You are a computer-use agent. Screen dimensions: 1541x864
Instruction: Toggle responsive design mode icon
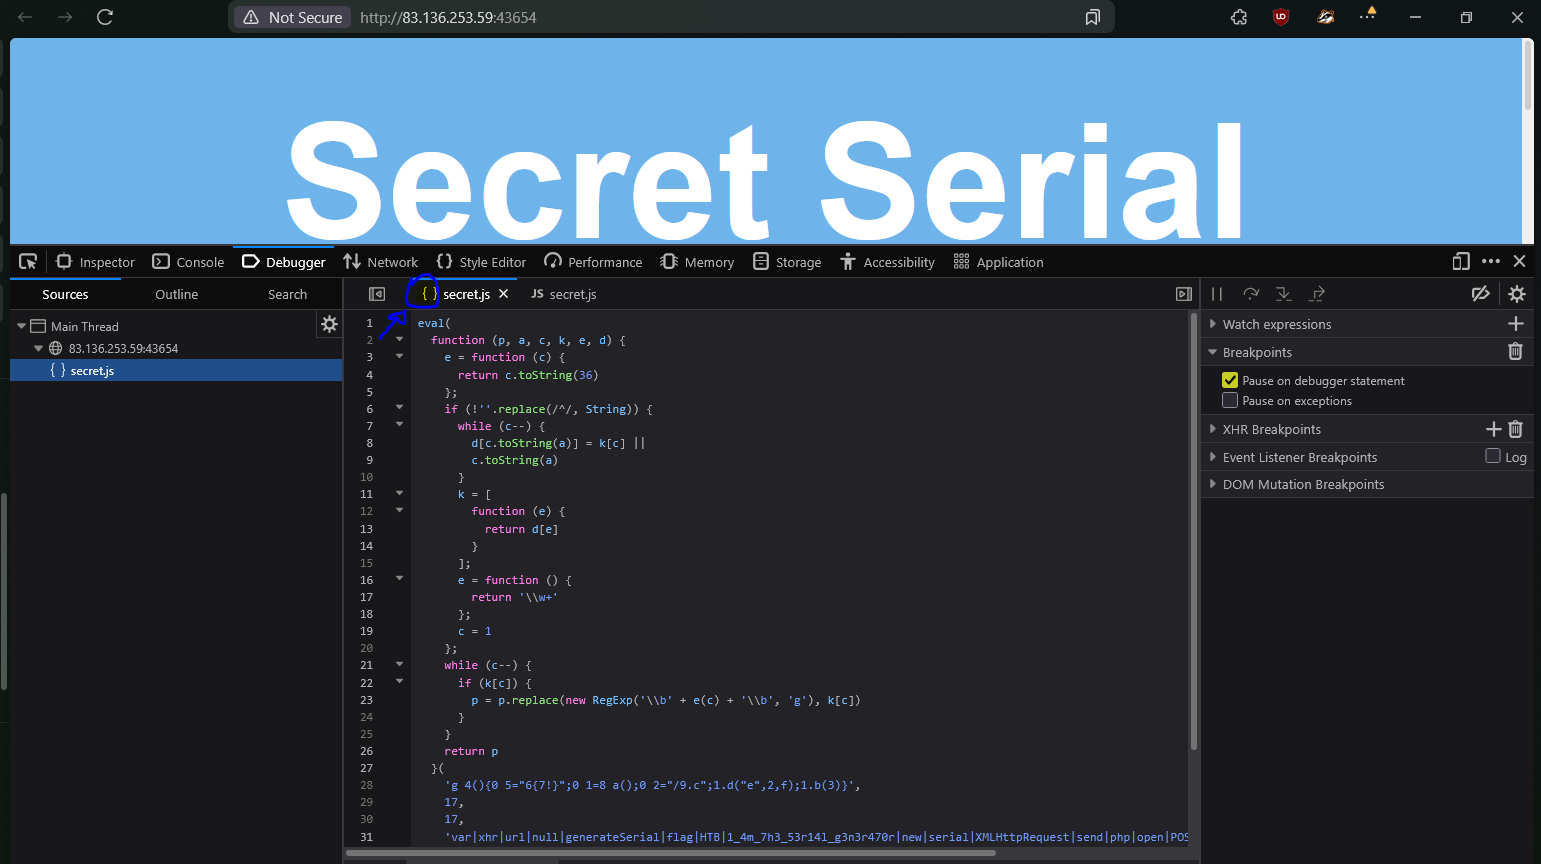pyautogui.click(x=1461, y=261)
